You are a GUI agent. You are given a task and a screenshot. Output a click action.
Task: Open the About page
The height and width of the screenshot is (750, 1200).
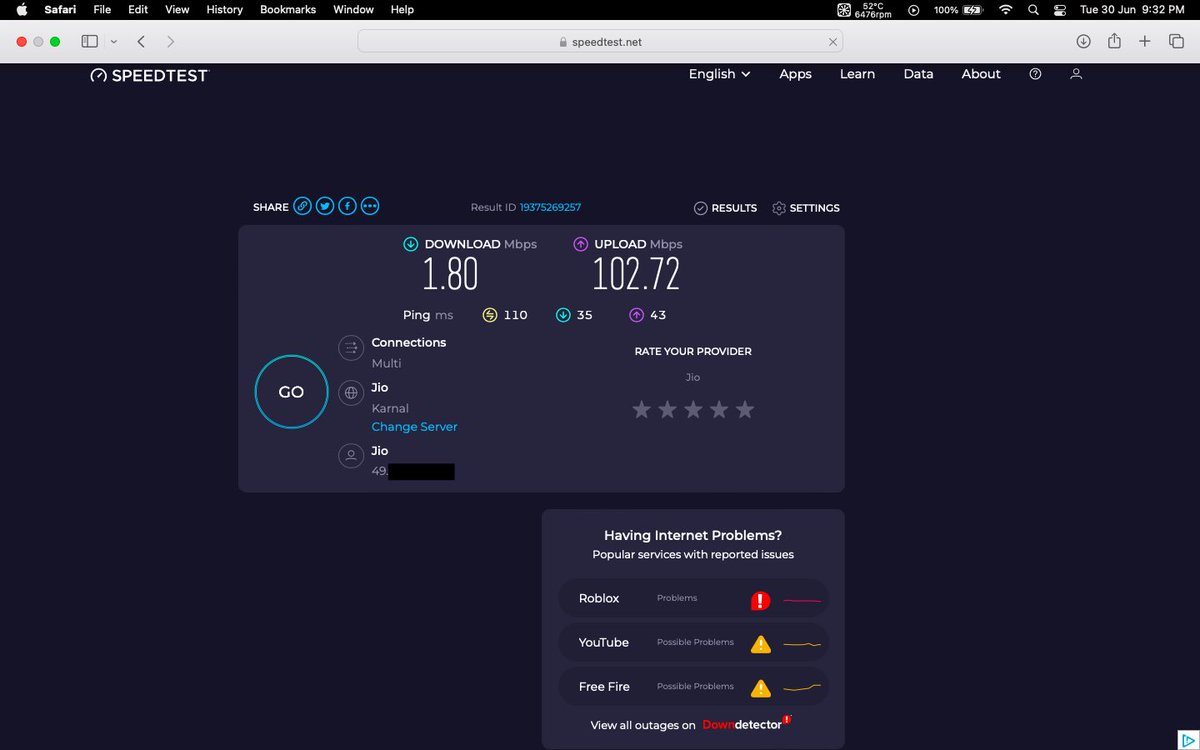(981, 74)
